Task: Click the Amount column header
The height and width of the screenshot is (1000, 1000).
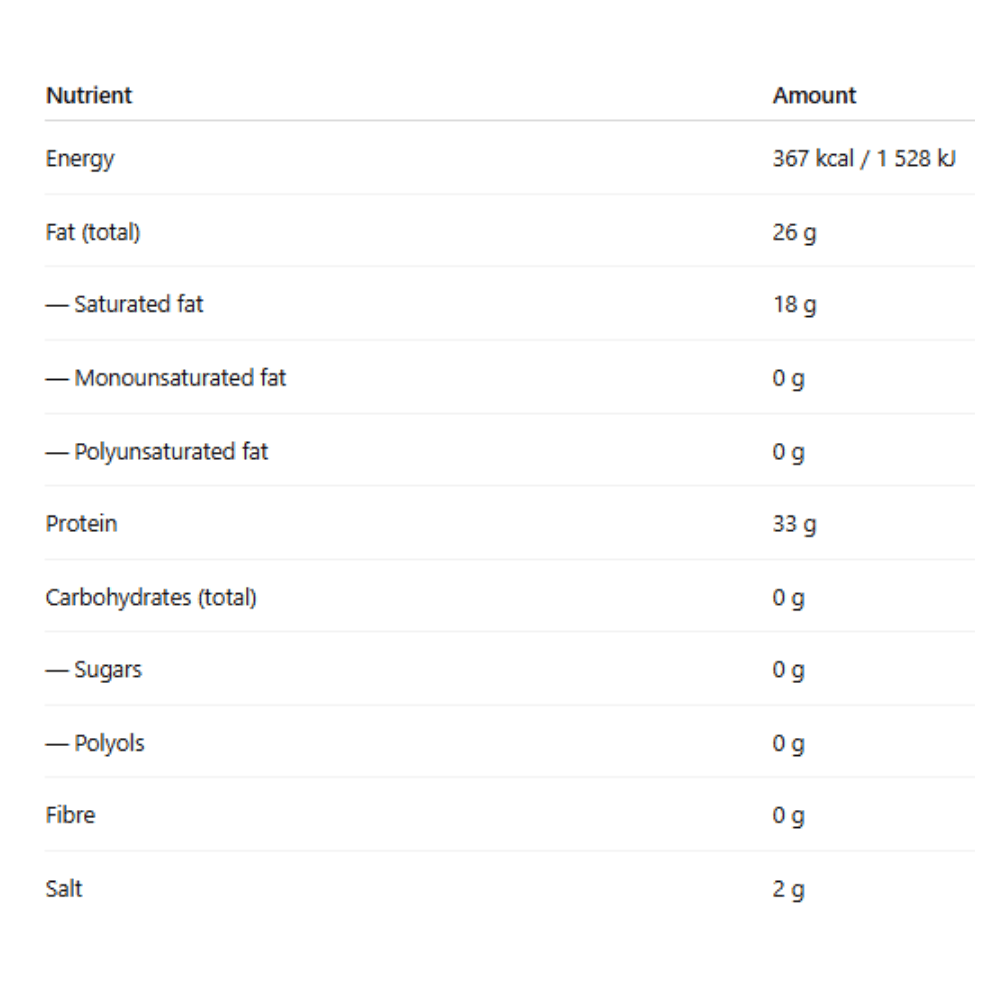Action: coord(814,96)
